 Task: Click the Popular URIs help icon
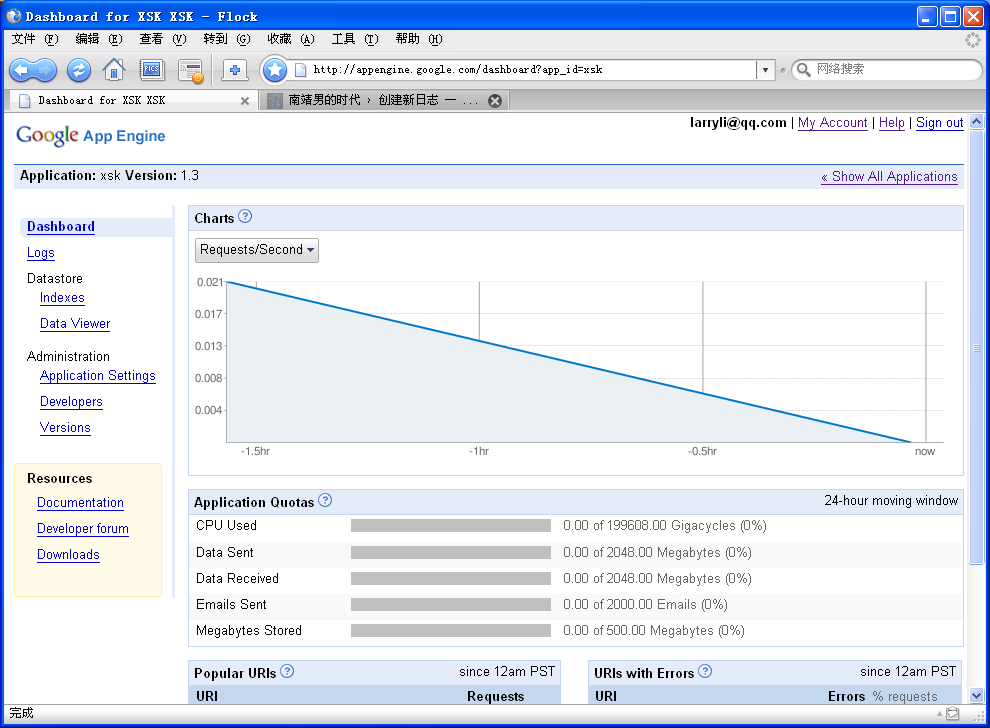point(287,671)
